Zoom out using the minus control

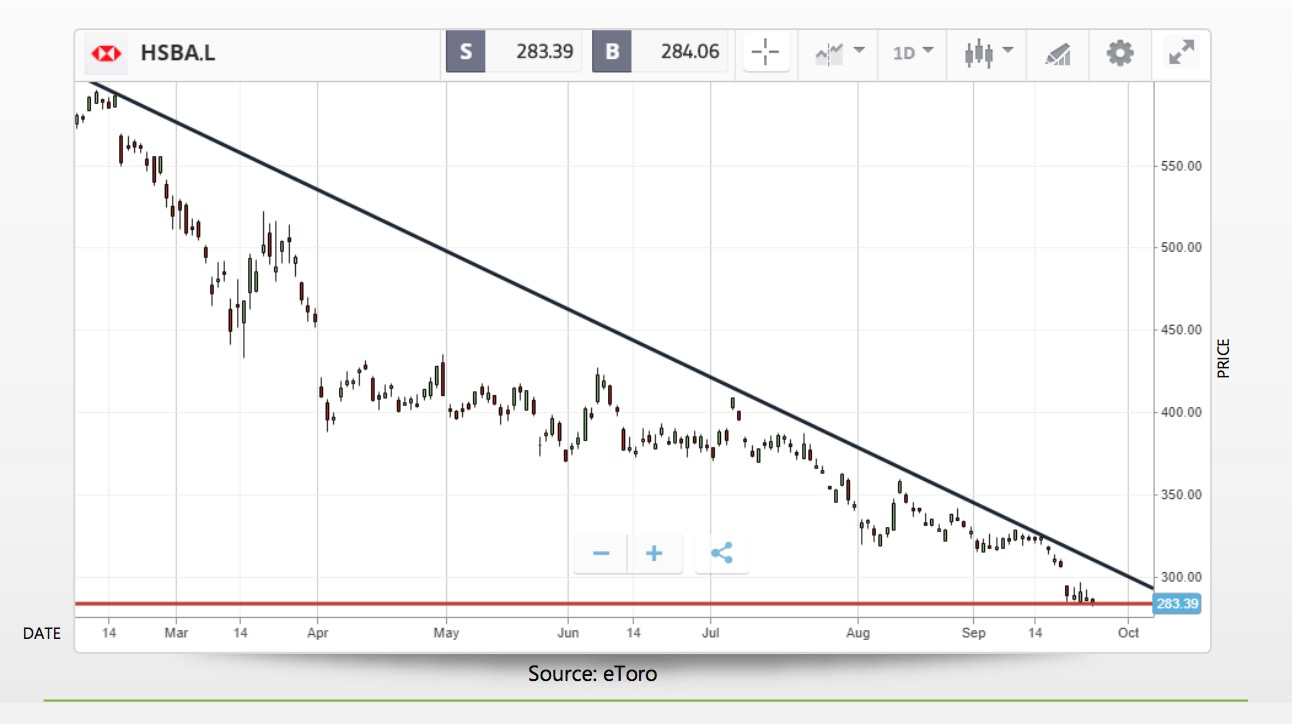pos(600,552)
